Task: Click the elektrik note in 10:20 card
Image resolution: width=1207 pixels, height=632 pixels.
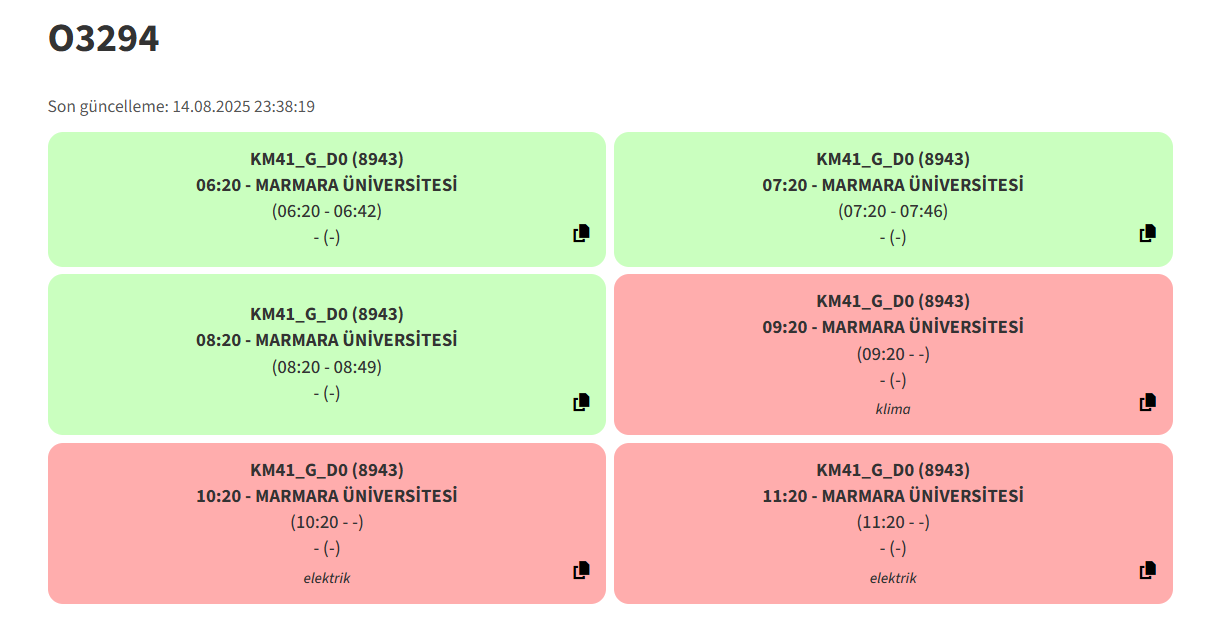Action: pyautogui.click(x=327, y=578)
